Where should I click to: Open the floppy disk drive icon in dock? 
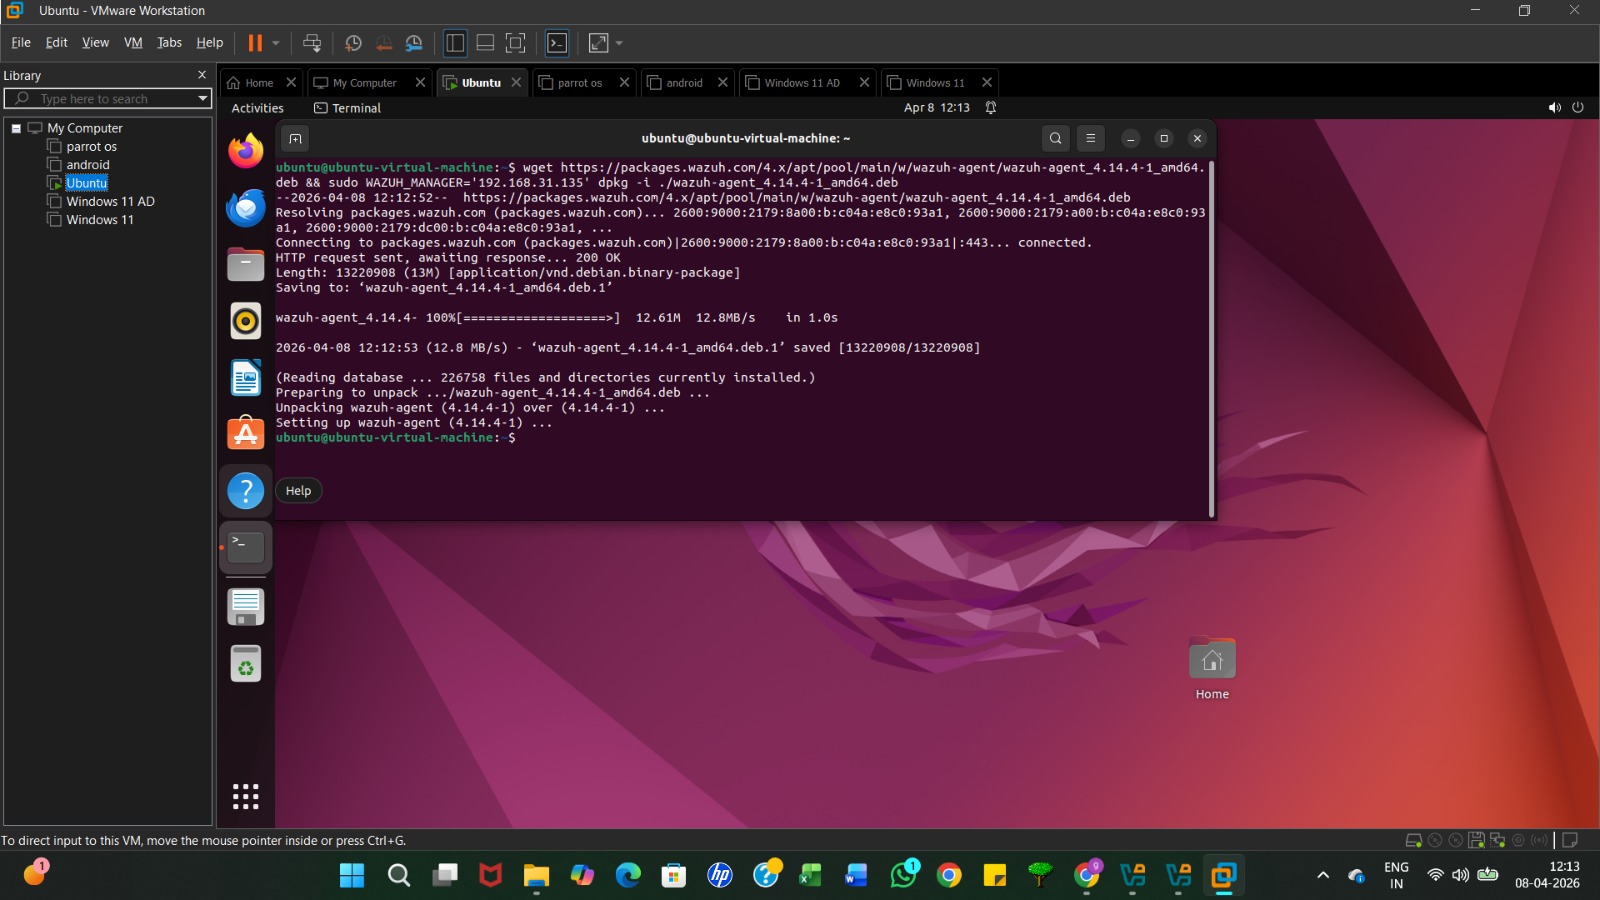246,607
